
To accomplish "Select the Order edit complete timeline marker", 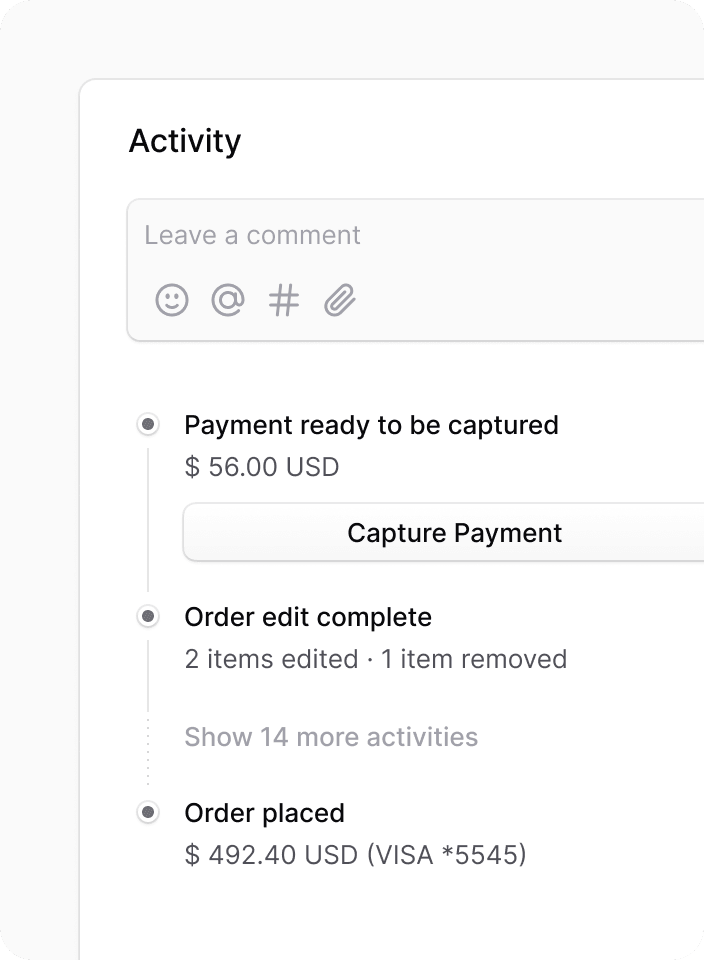I will coord(148,617).
